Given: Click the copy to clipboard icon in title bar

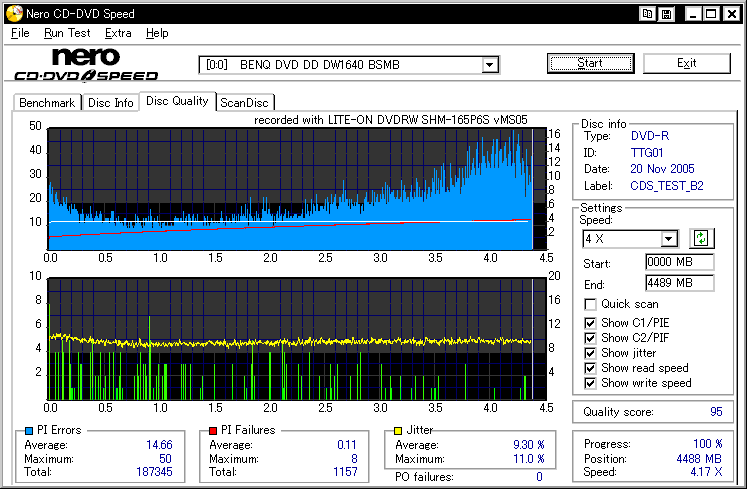Looking at the screenshot, I should (648, 14).
